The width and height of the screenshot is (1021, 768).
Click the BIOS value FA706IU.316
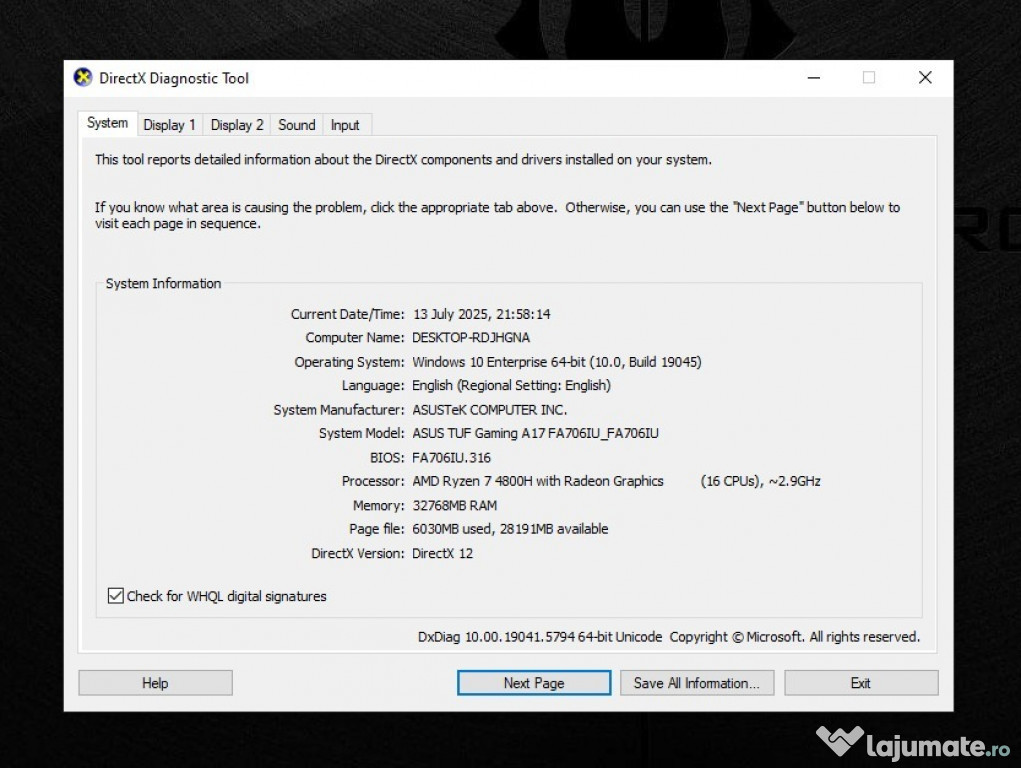tap(451, 457)
